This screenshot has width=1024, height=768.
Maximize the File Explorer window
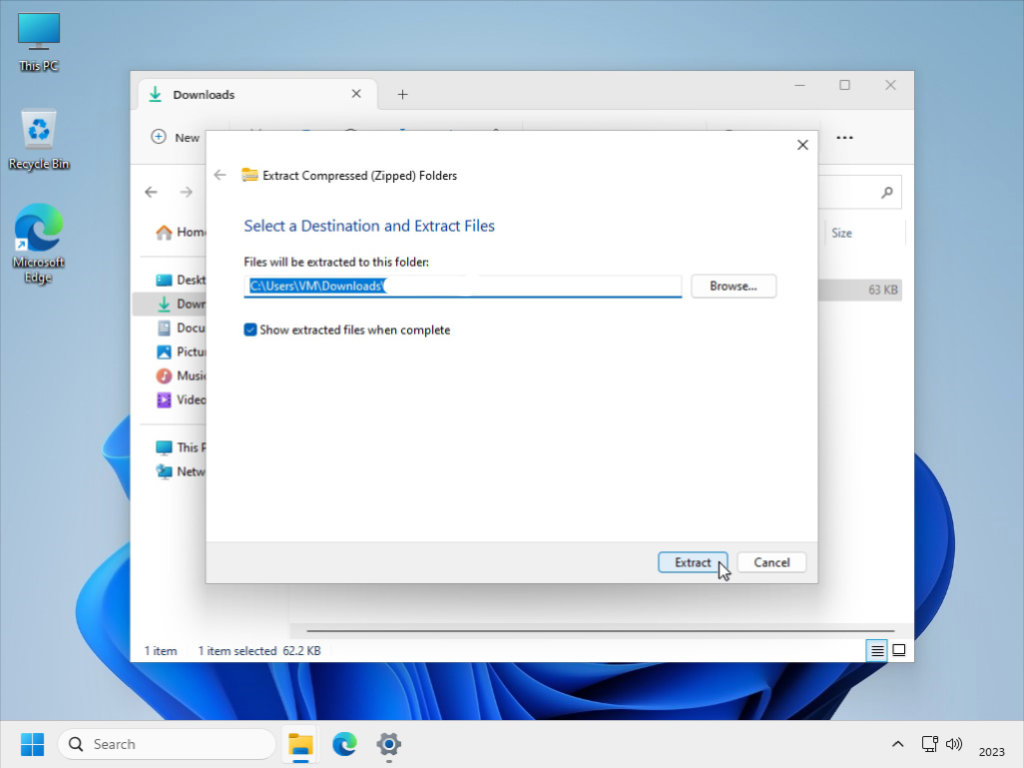coord(844,86)
